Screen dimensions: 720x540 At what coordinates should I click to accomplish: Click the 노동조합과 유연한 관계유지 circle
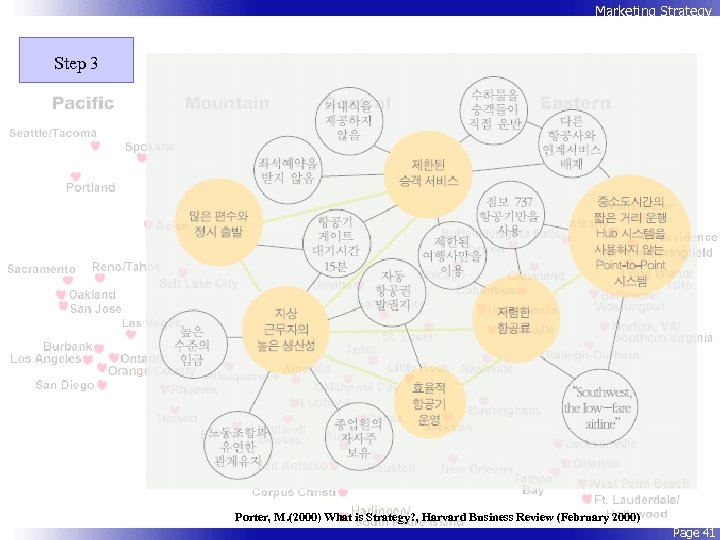coord(238,445)
